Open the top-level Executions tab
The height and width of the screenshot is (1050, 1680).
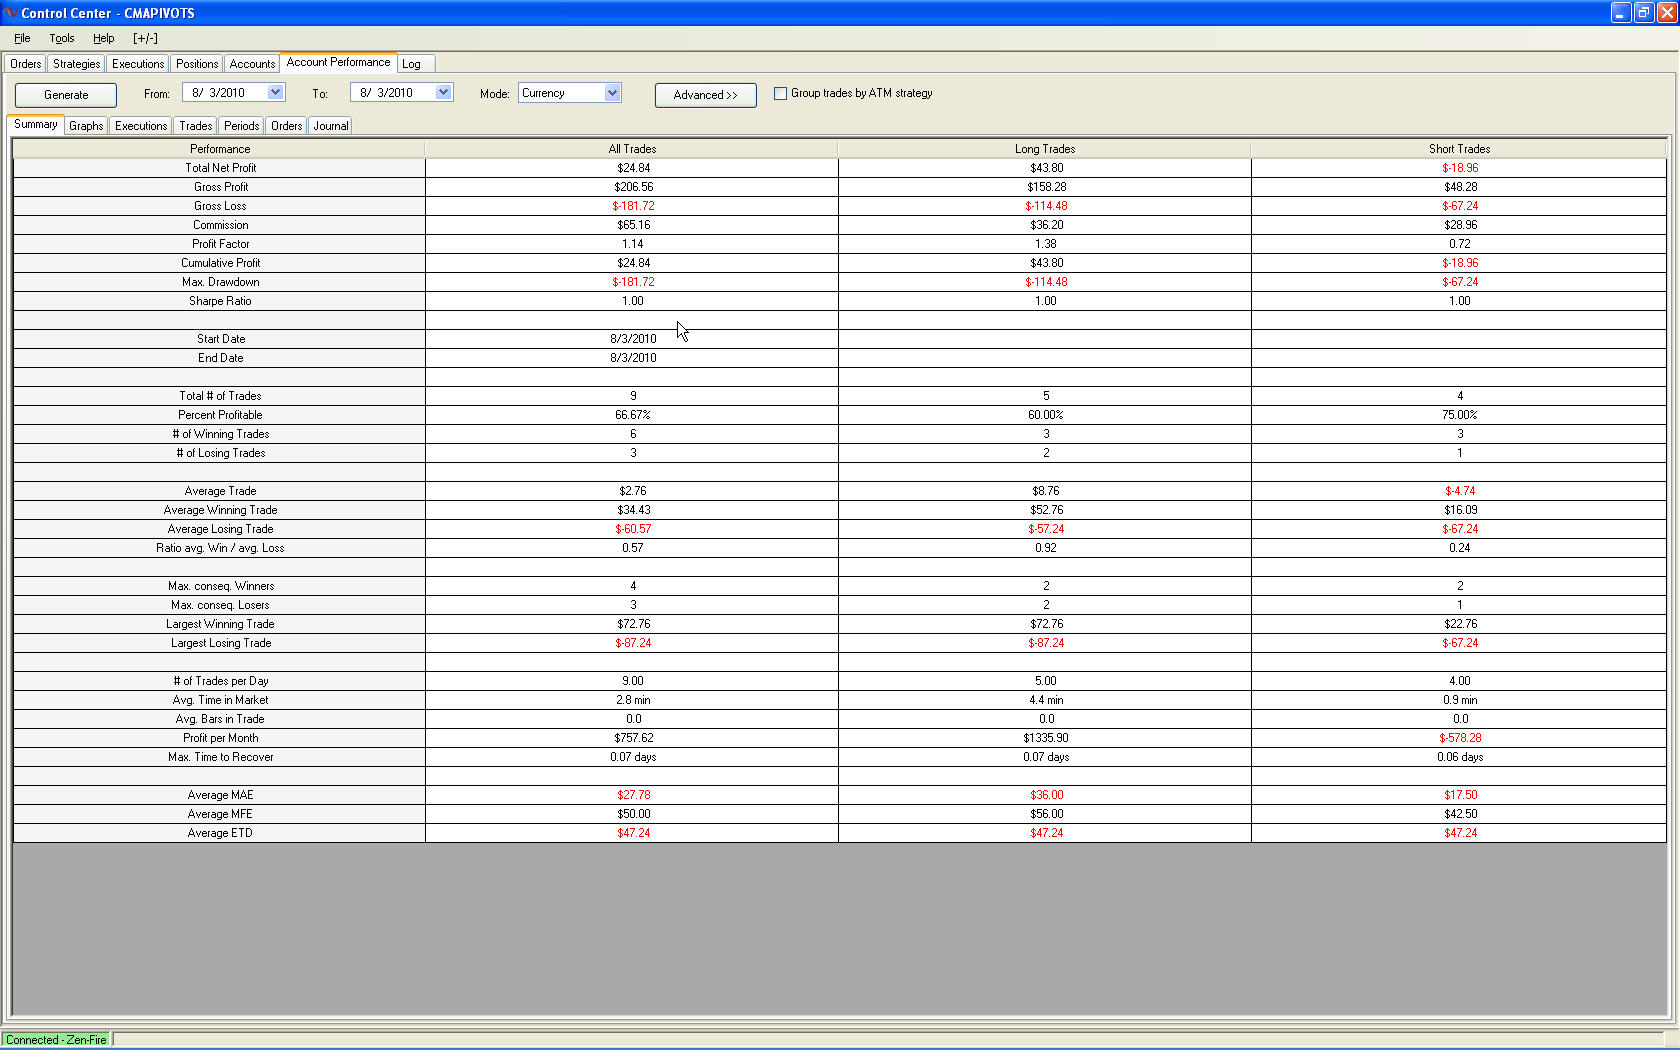pos(138,64)
